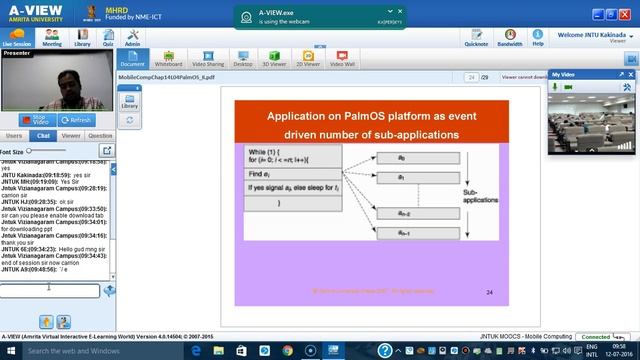This screenshot has width=640, height=360.
Task: Open File Explorer from taskbar
Action: pyautogui.click(x=219, y=351)
